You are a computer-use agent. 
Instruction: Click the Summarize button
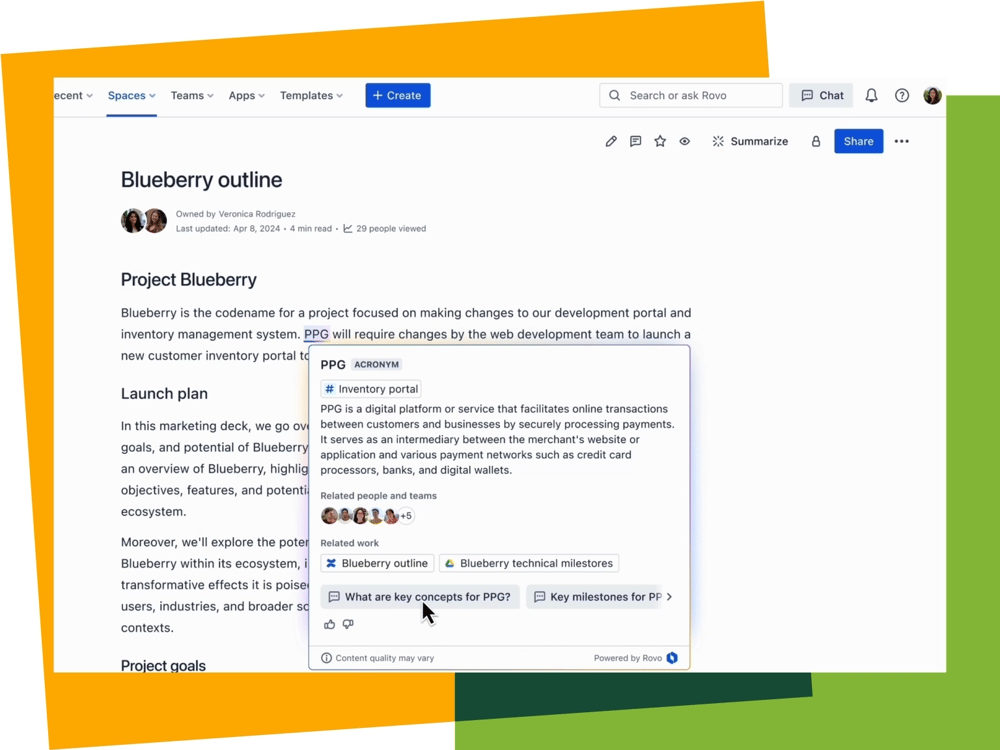[x=750, y=142]
